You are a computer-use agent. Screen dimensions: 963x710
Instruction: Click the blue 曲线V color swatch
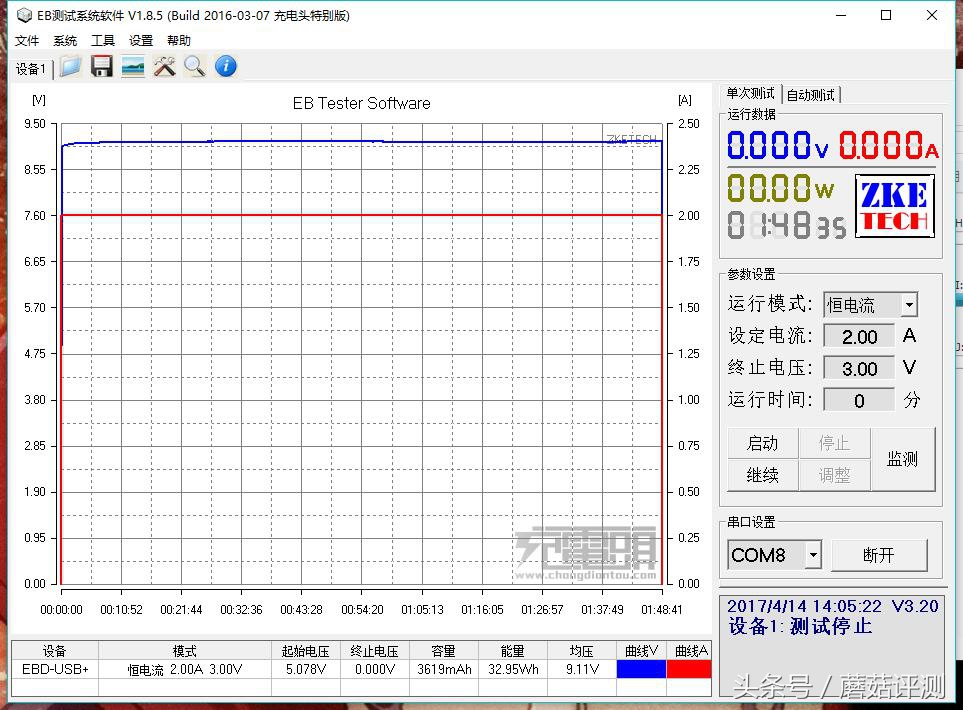(641, 668)
